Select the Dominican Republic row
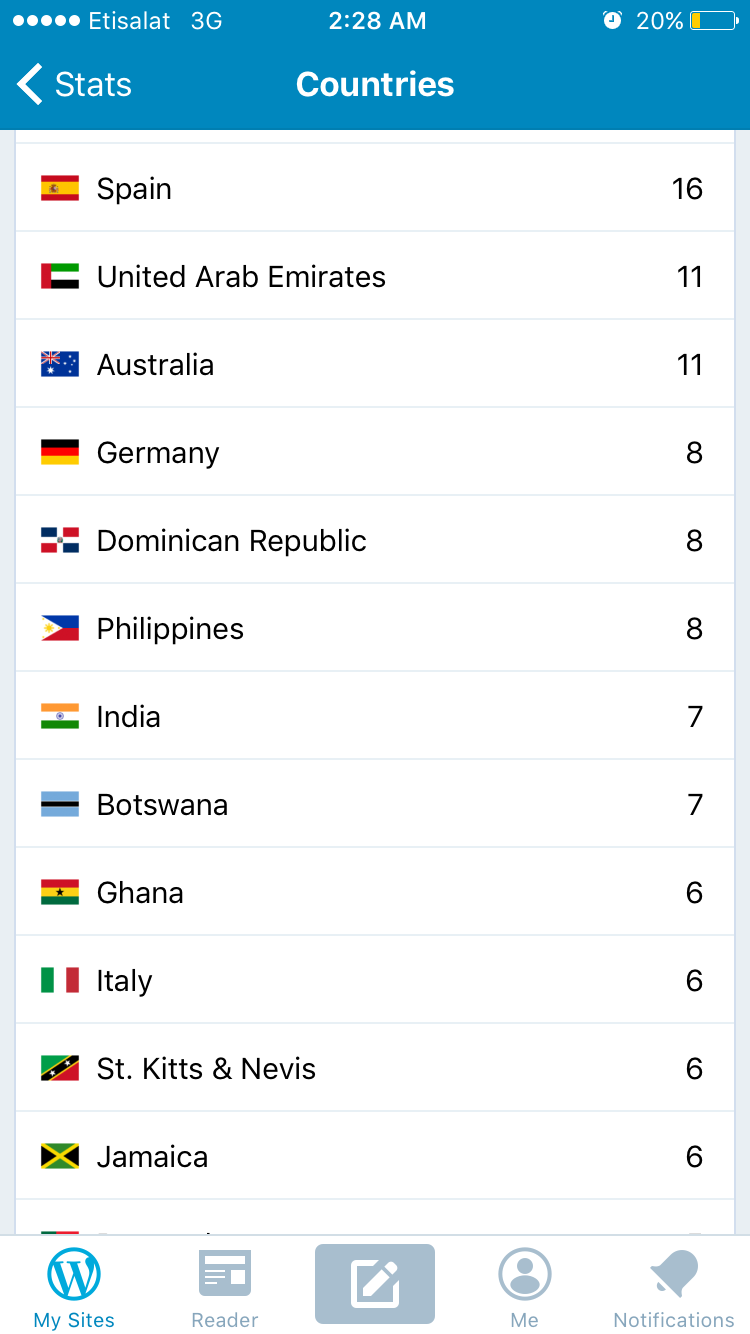The image size is (750, 1334). tap(375, 540)
